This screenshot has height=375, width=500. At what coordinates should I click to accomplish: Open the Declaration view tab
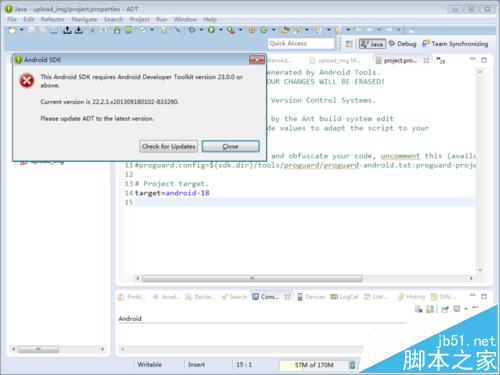201,297
